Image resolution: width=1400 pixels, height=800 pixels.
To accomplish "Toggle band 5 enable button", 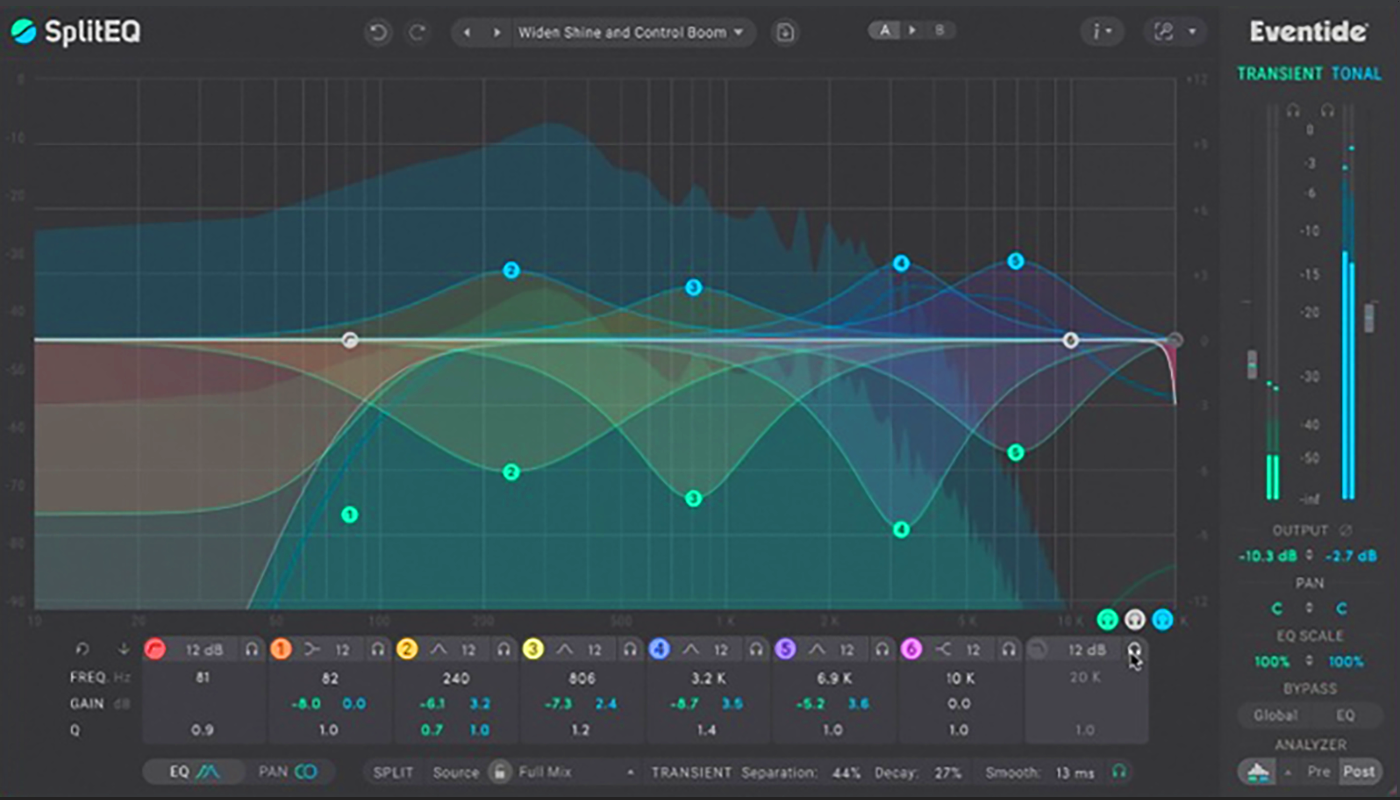I will click(785, 650).
